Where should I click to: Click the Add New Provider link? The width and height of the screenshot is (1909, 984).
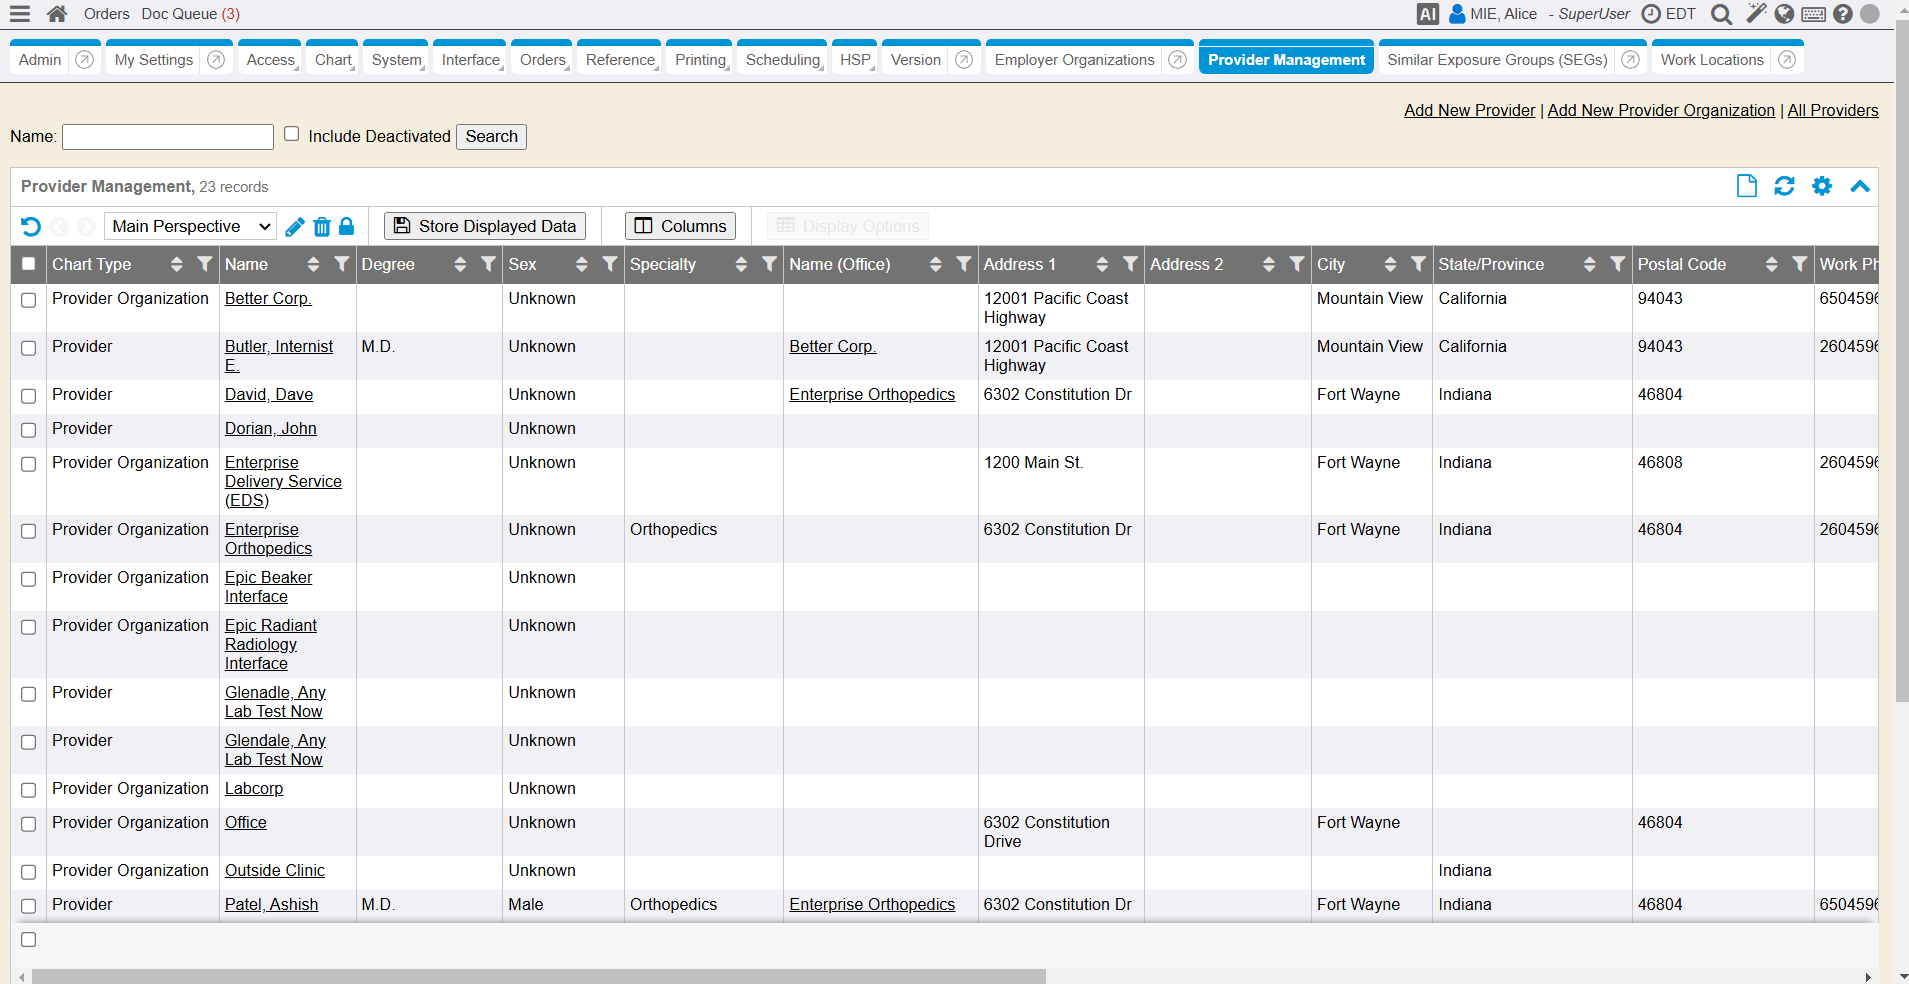[x=1469, y=110]
